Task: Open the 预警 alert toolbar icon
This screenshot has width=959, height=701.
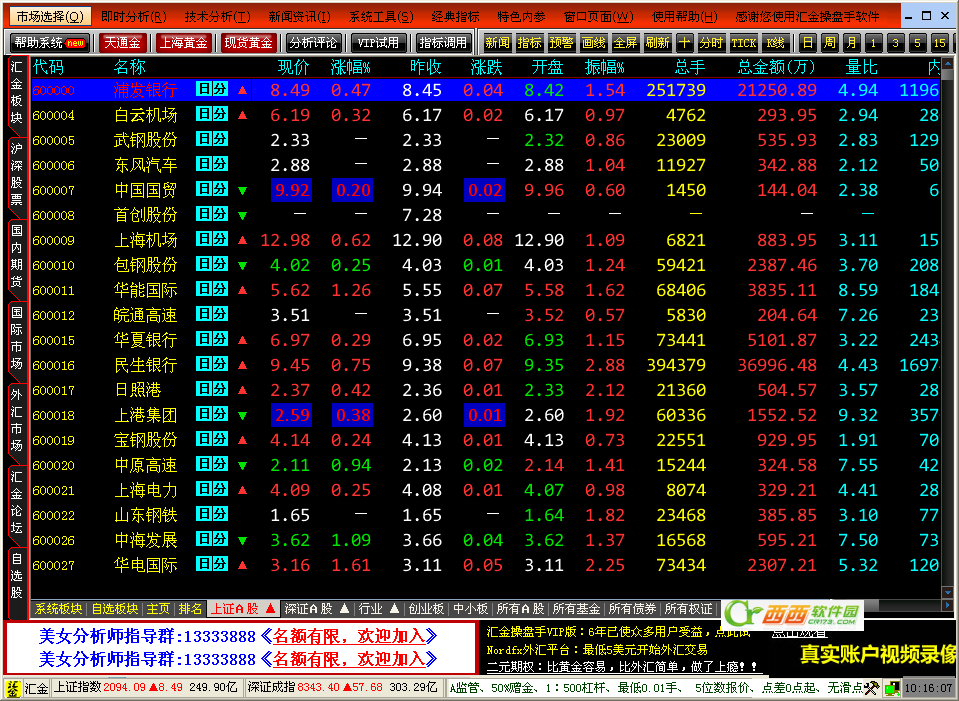Action: coord(562,43)
